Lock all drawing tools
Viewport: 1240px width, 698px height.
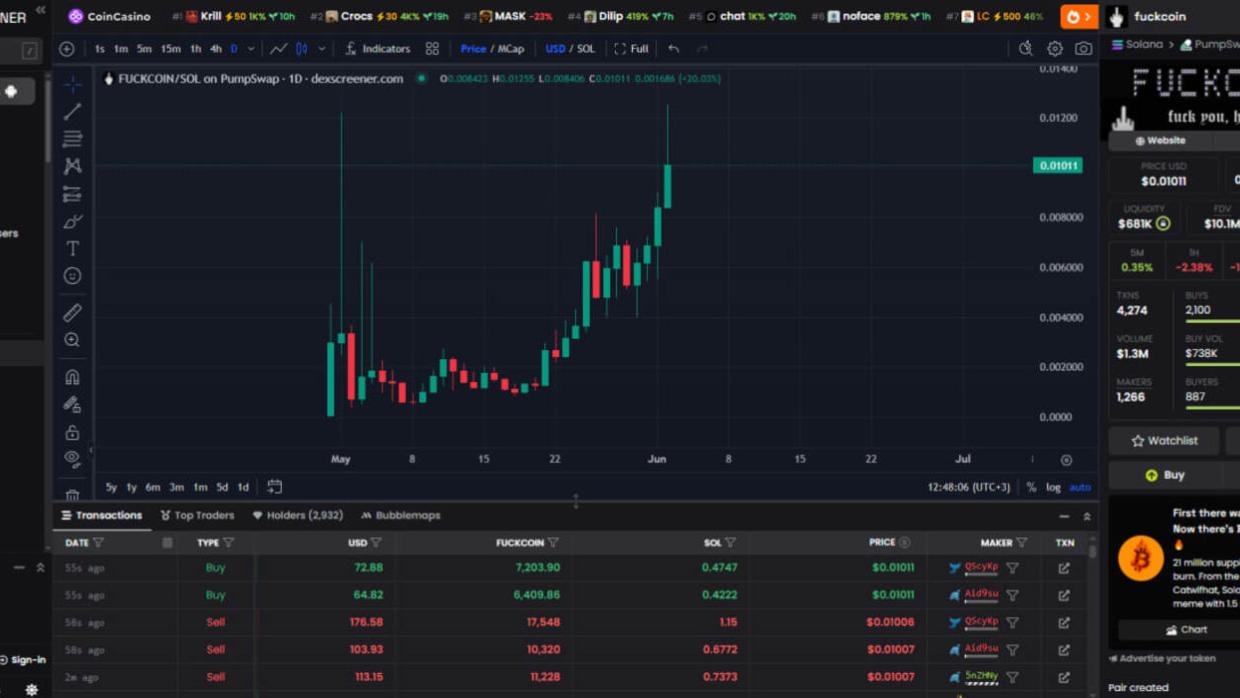tap(72, 432)
